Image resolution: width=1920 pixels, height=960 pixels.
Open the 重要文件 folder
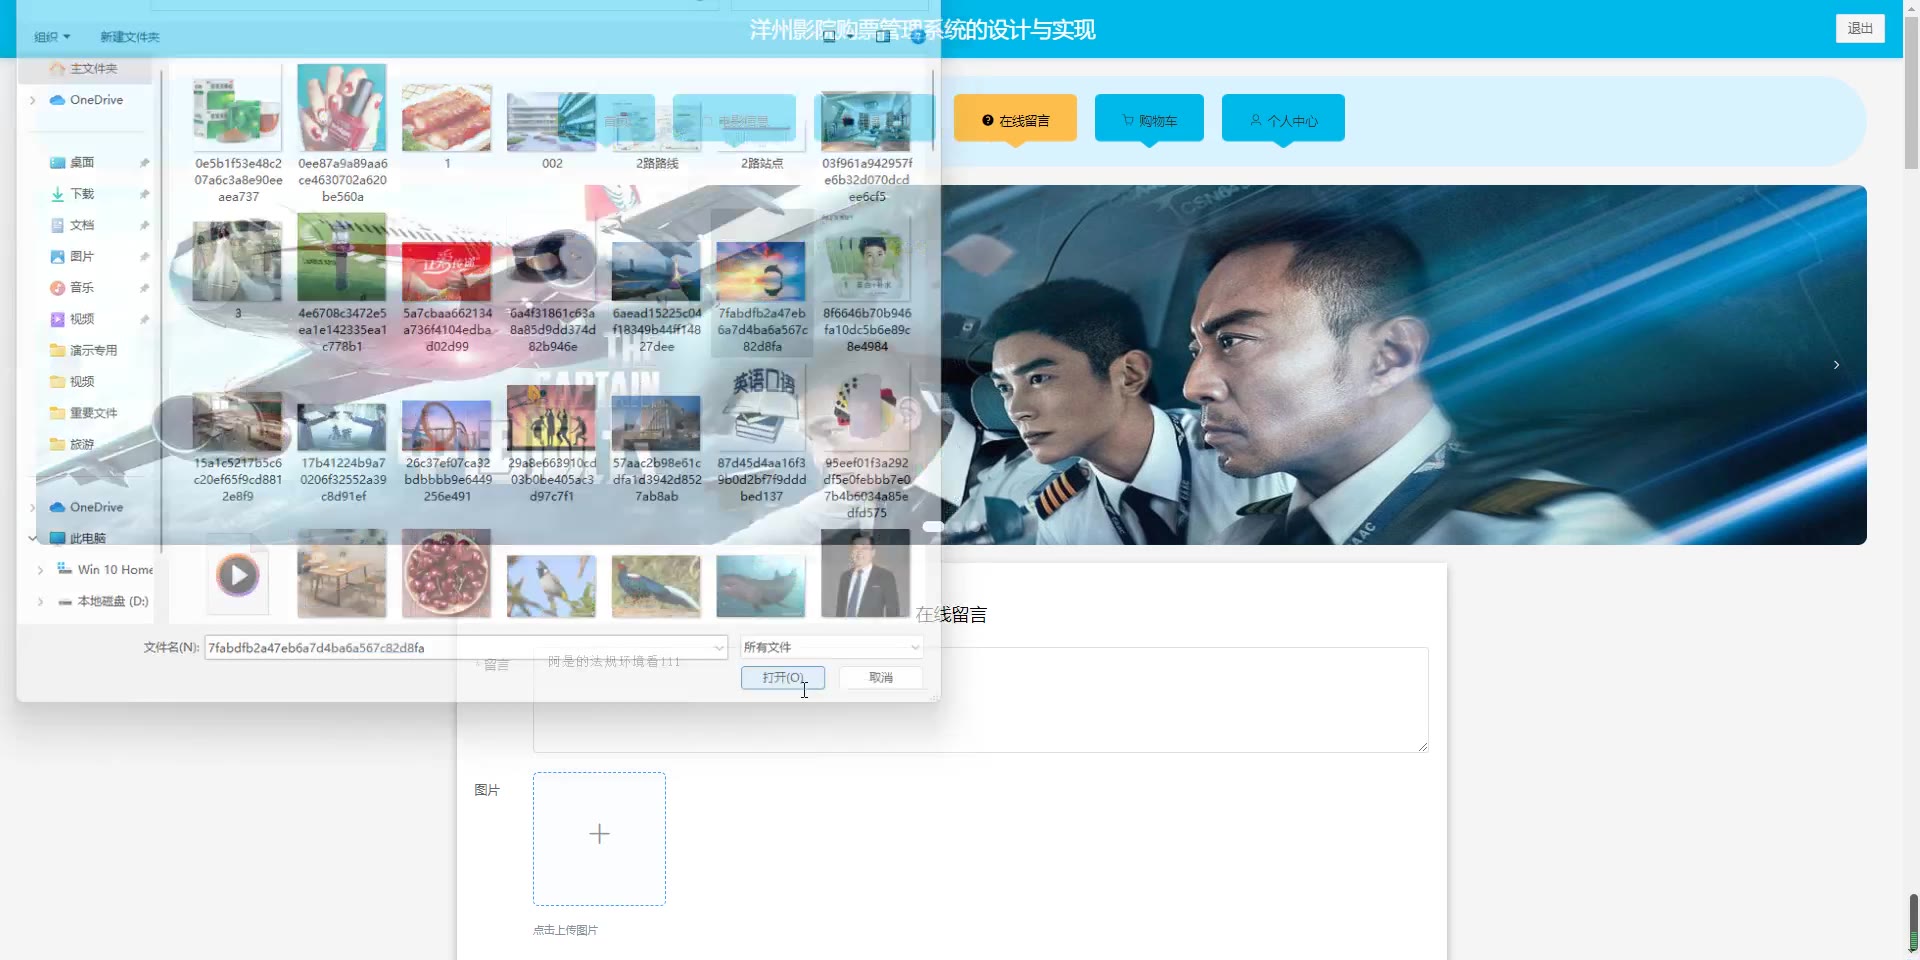(x=92, y=413)
